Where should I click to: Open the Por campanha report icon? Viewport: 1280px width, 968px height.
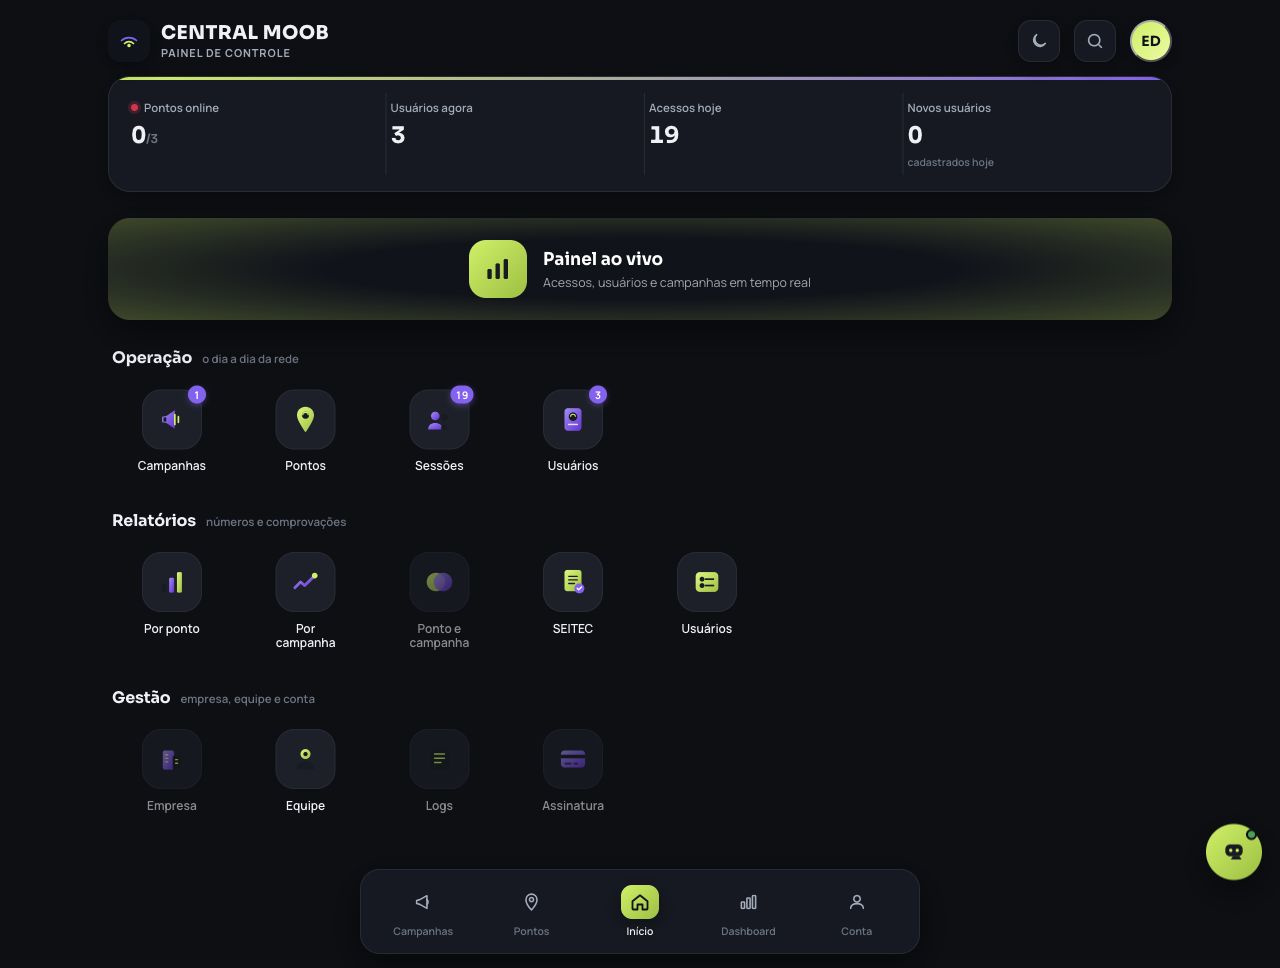[x=305, y=582]
